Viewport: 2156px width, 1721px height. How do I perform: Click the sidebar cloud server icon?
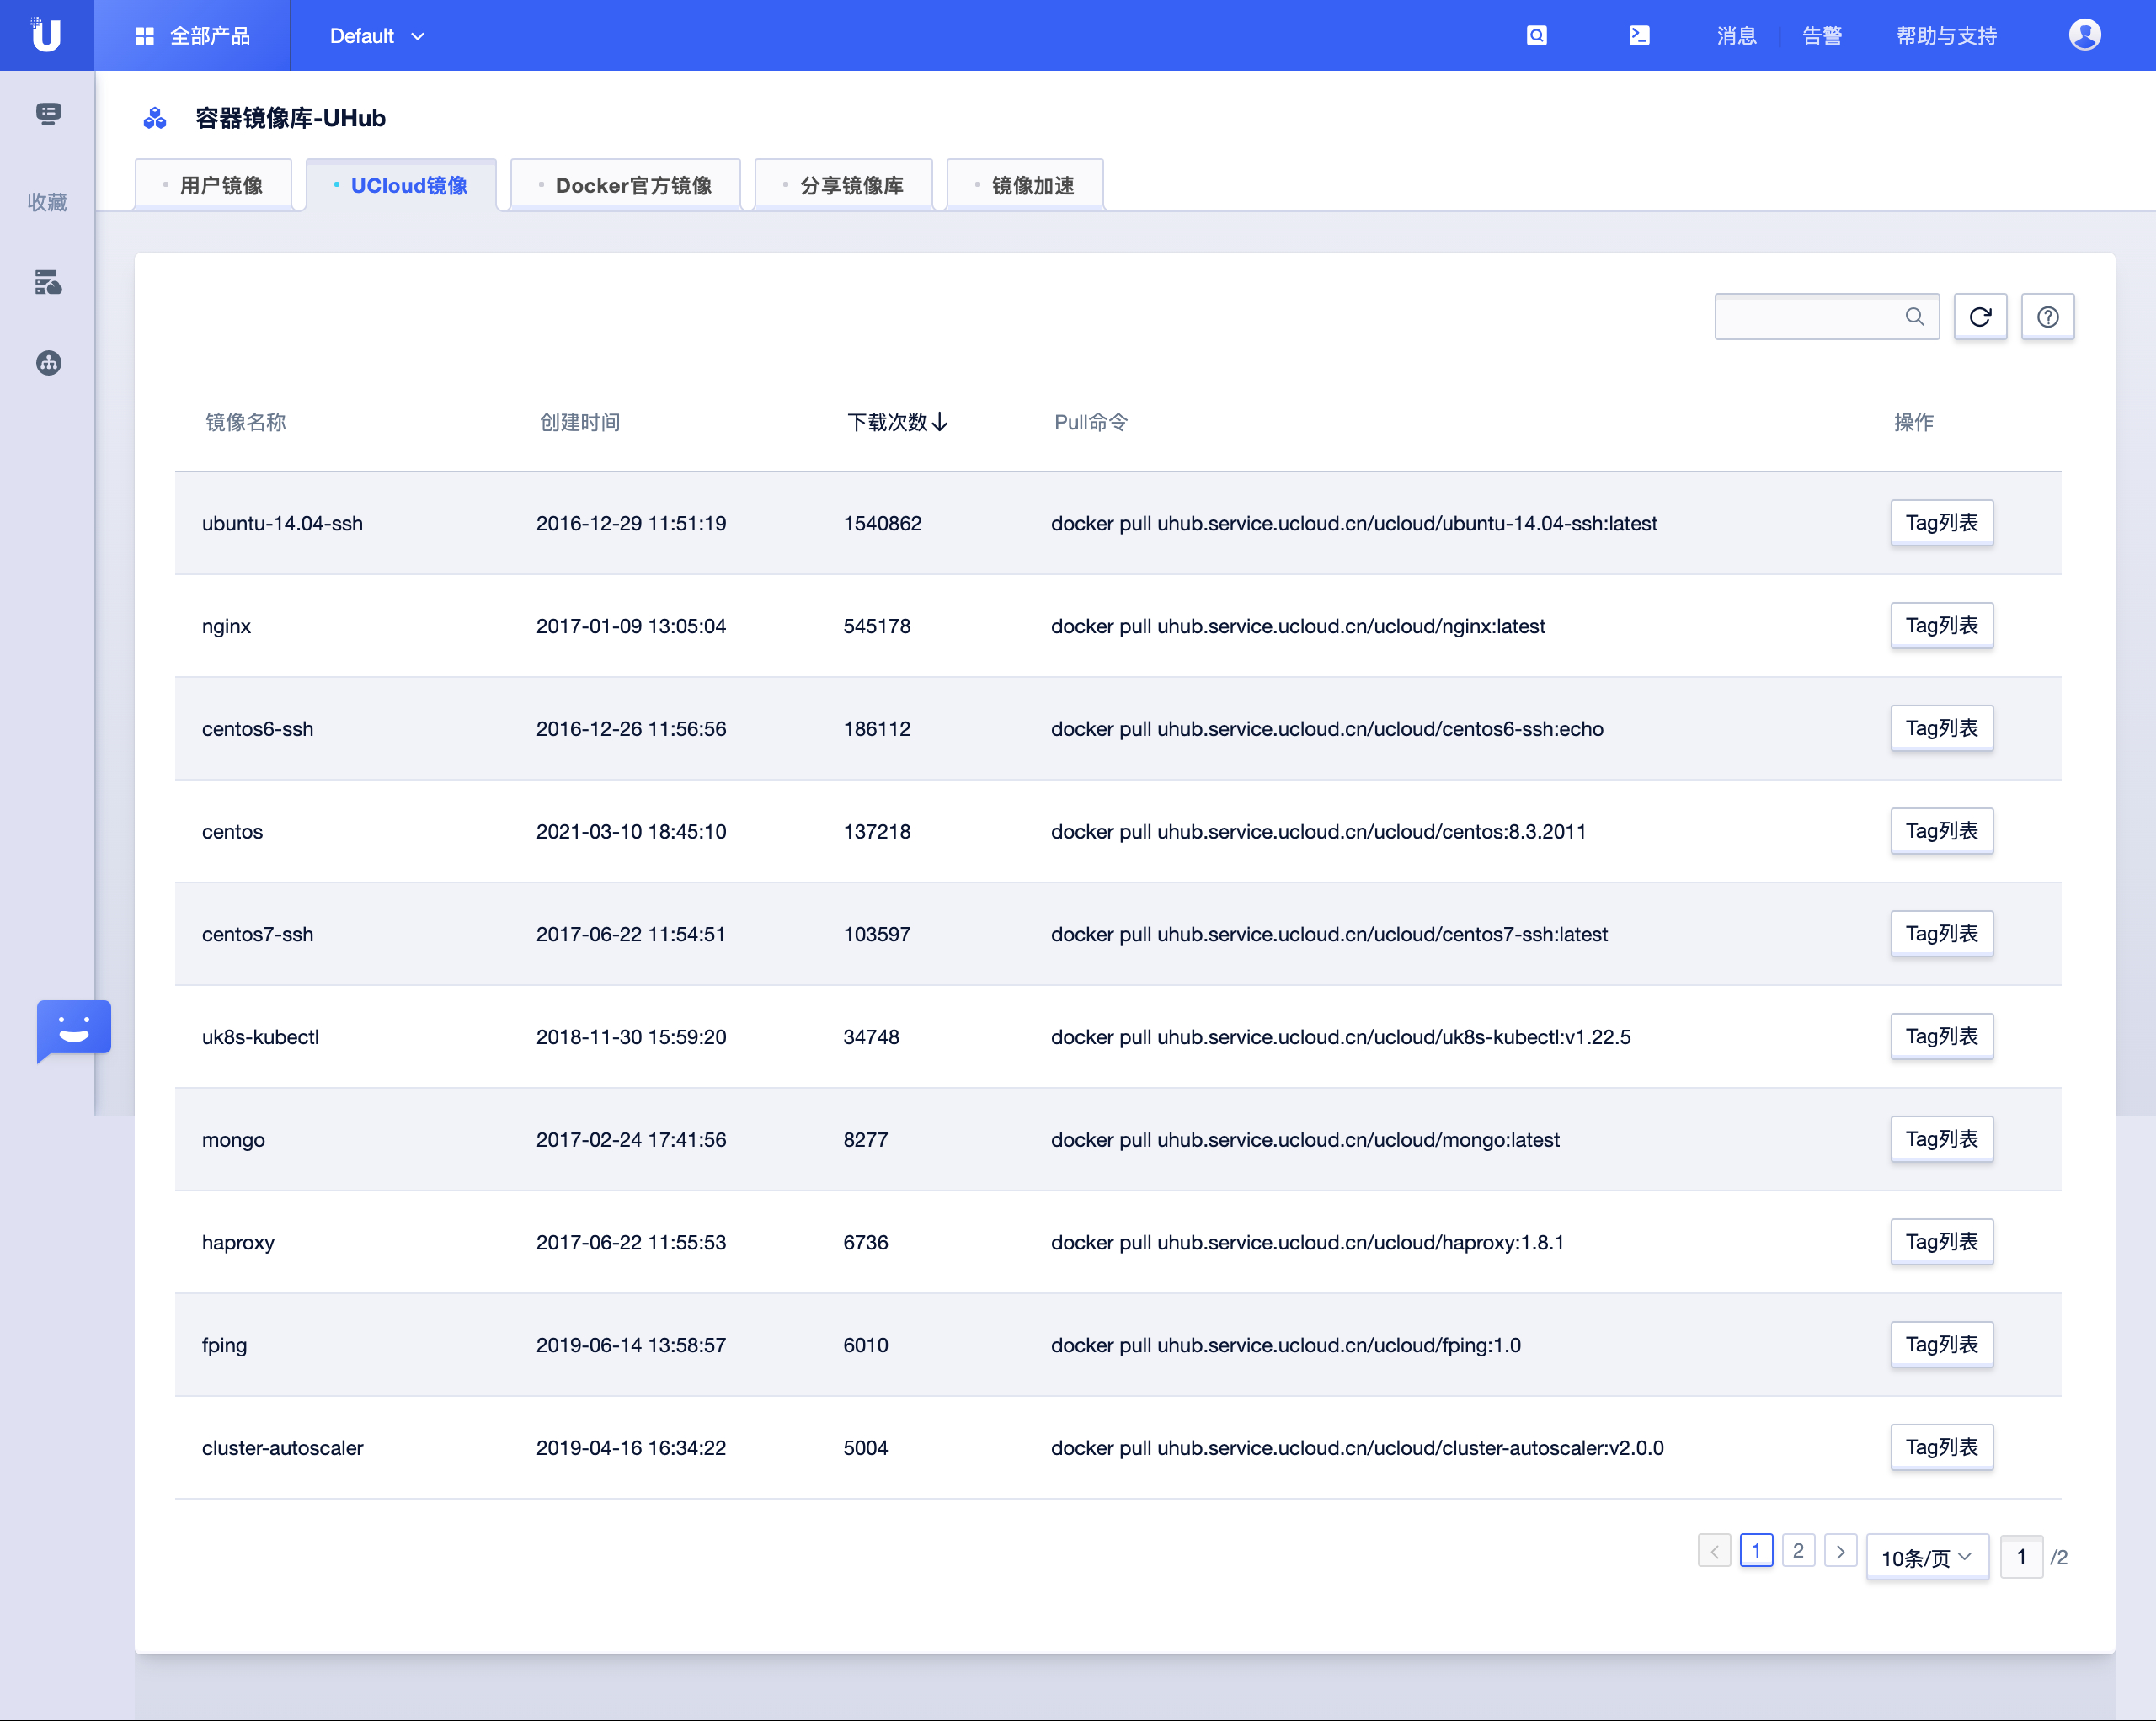48,282
